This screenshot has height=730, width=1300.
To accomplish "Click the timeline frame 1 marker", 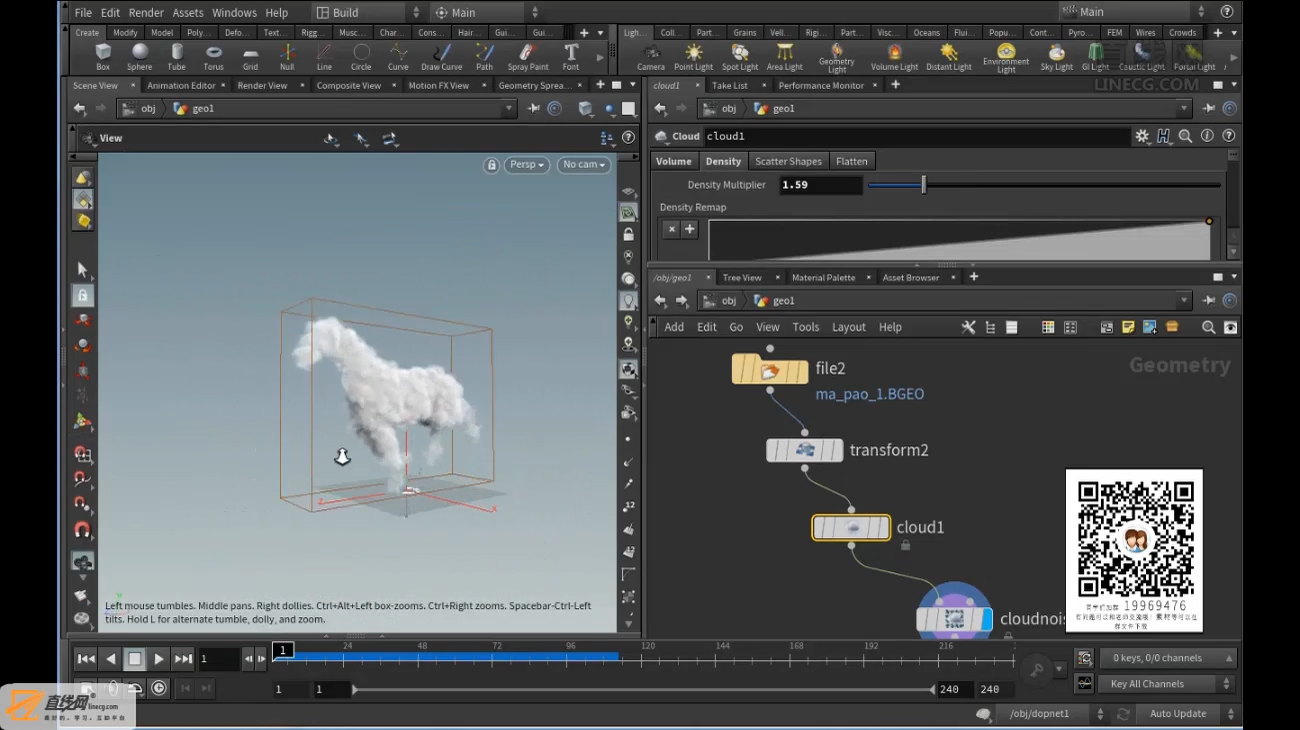I will [x=283, y=650].
